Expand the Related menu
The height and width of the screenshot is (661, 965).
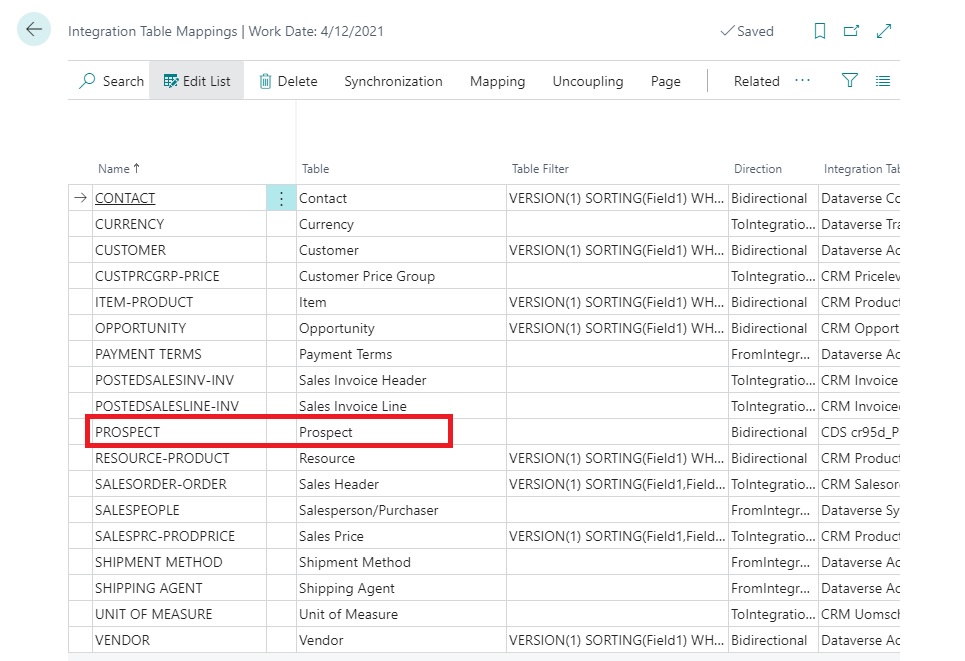point(756,81)
